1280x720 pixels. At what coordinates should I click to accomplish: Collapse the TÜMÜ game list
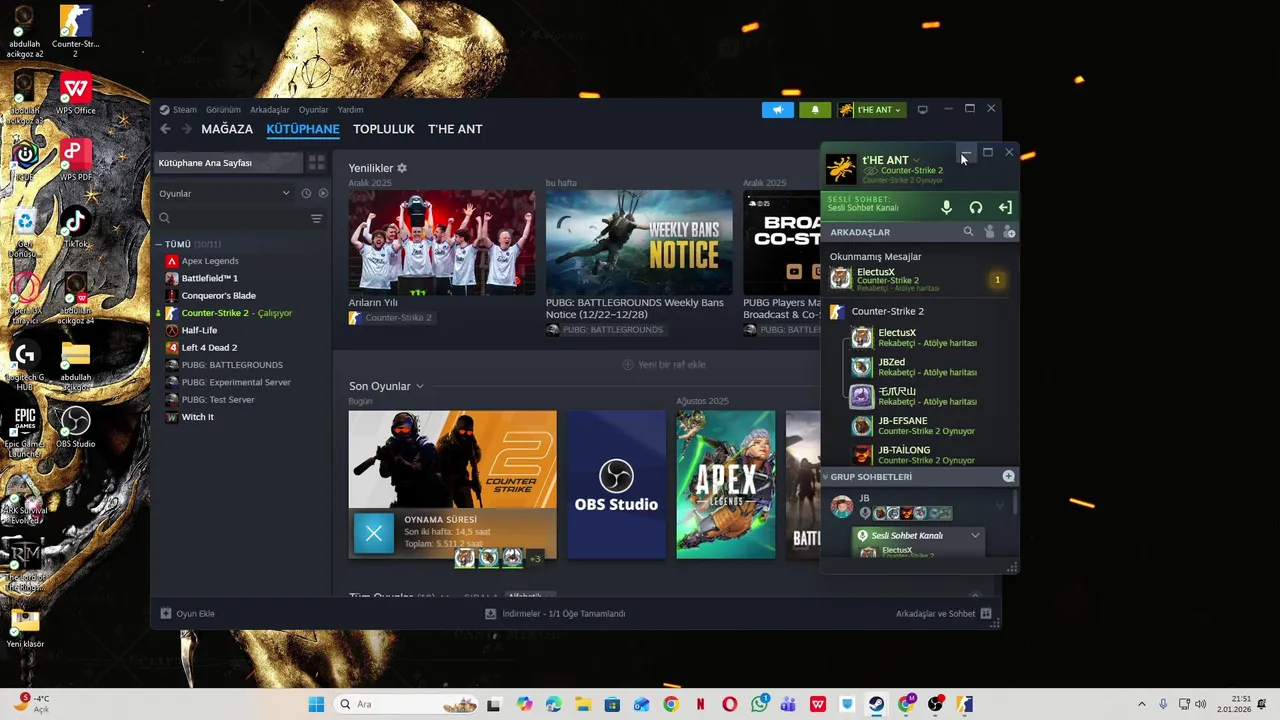pyautogui.click(x=158, y=244)
